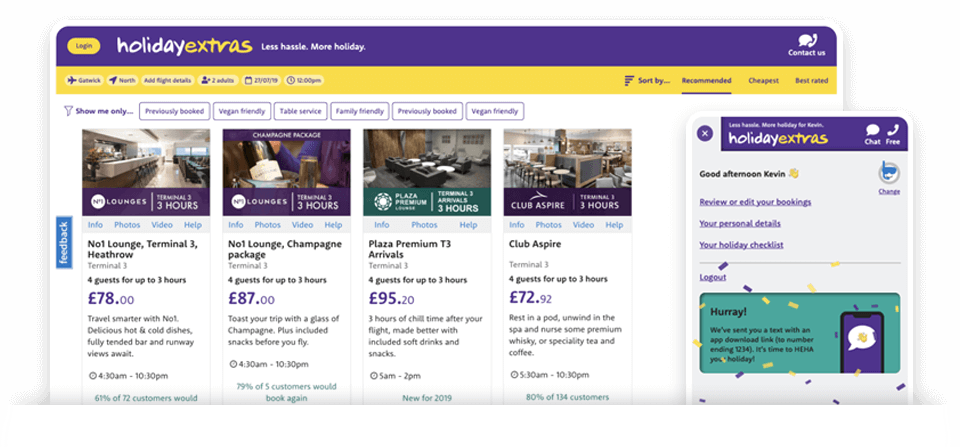Sort results by Best rated
The image size is (960, 447).
coord(812,81)
